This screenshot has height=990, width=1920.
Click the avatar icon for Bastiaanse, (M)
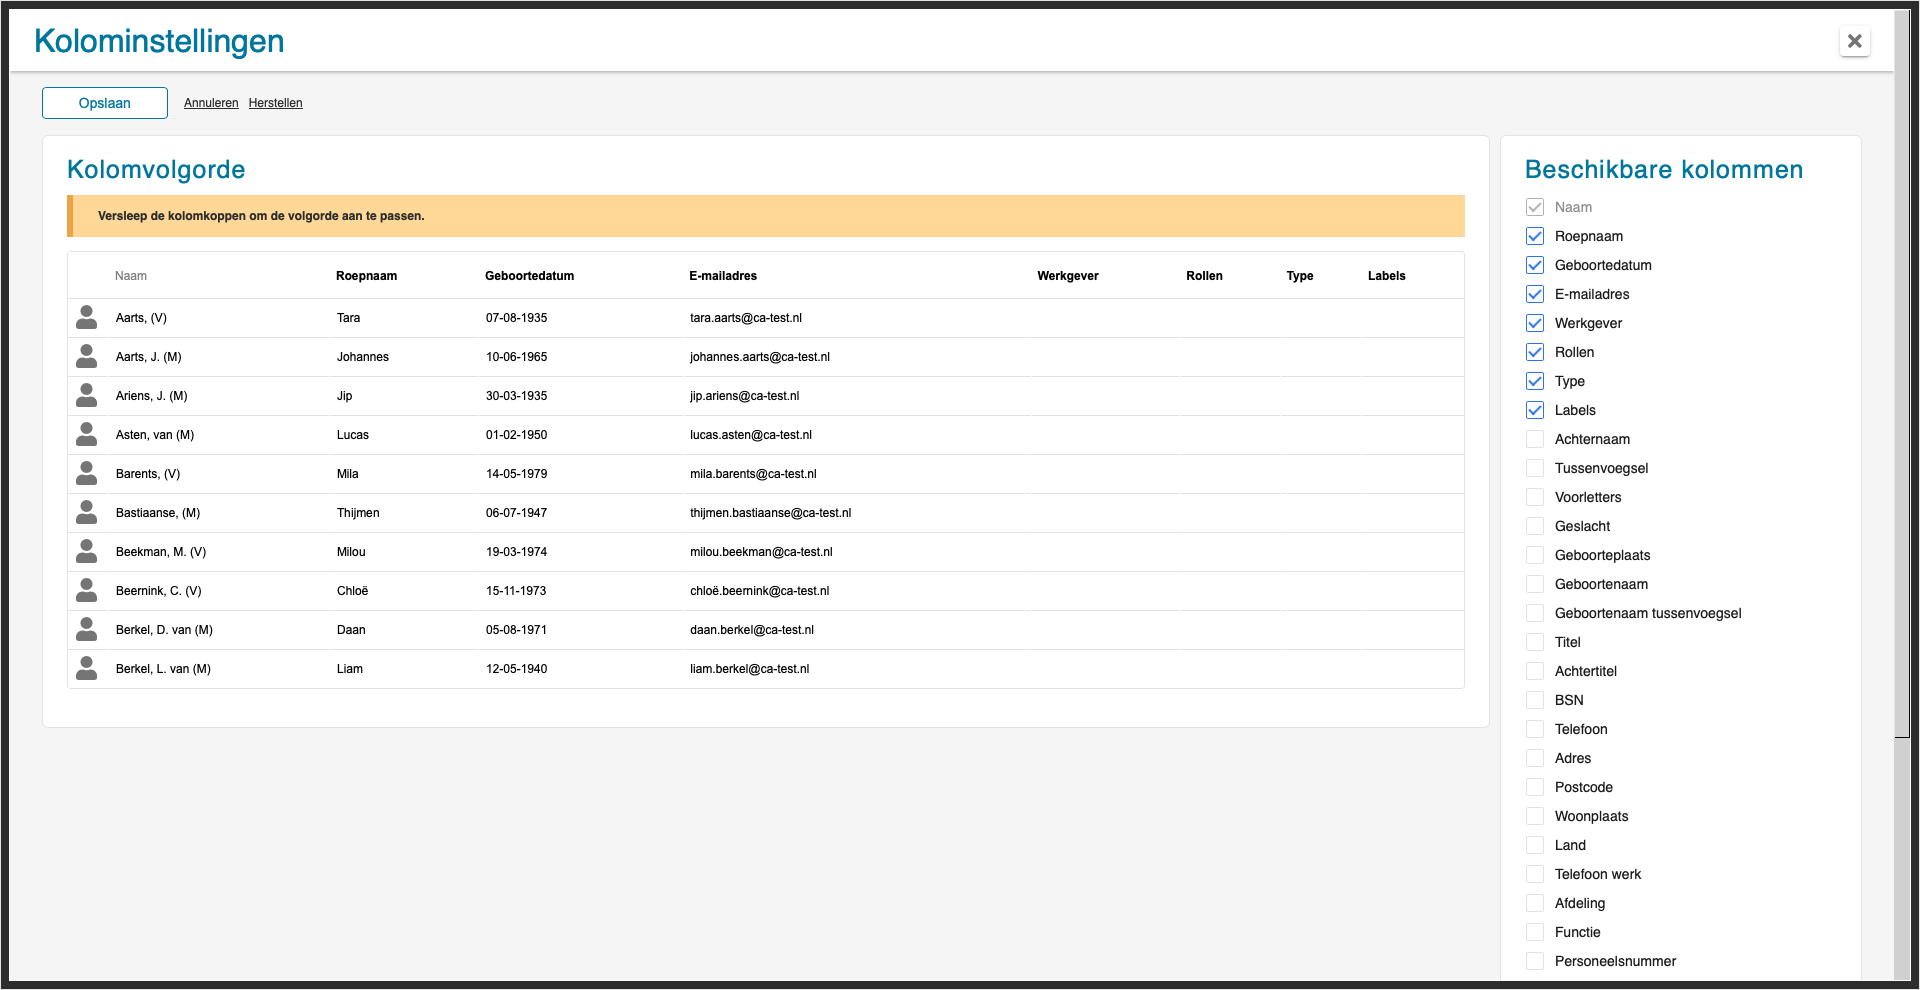[87, 513]
